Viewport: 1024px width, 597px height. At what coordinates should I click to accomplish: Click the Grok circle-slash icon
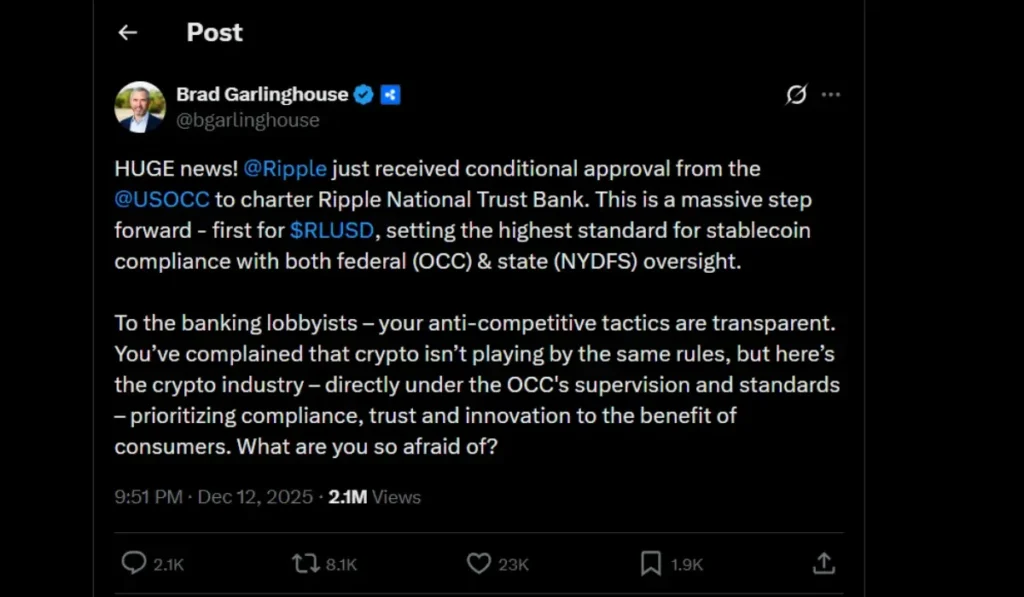tap(796, 95)
